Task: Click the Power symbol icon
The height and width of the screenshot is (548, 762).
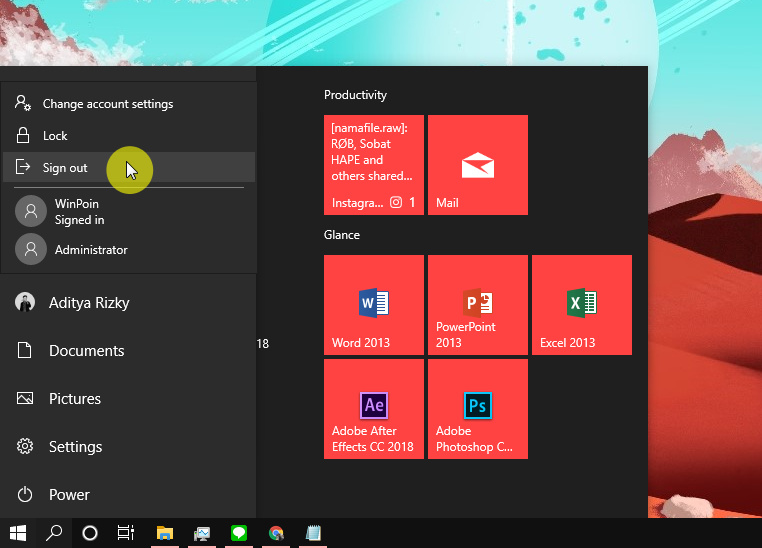Action: point(25,495)
